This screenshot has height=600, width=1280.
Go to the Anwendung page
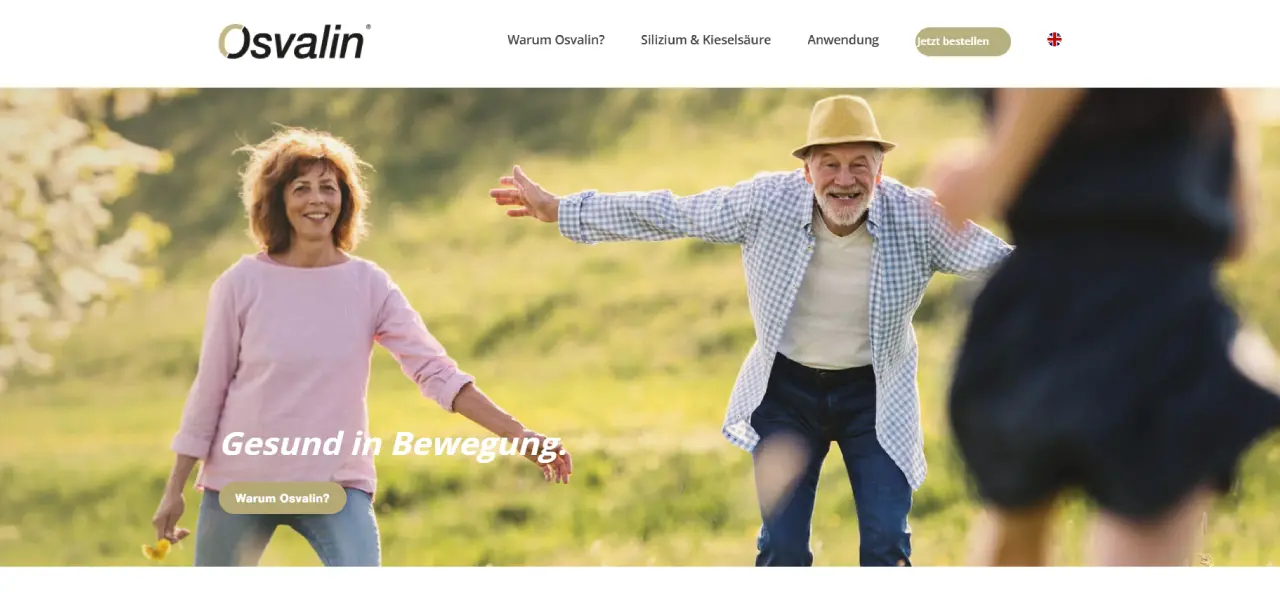coord(843,40)
